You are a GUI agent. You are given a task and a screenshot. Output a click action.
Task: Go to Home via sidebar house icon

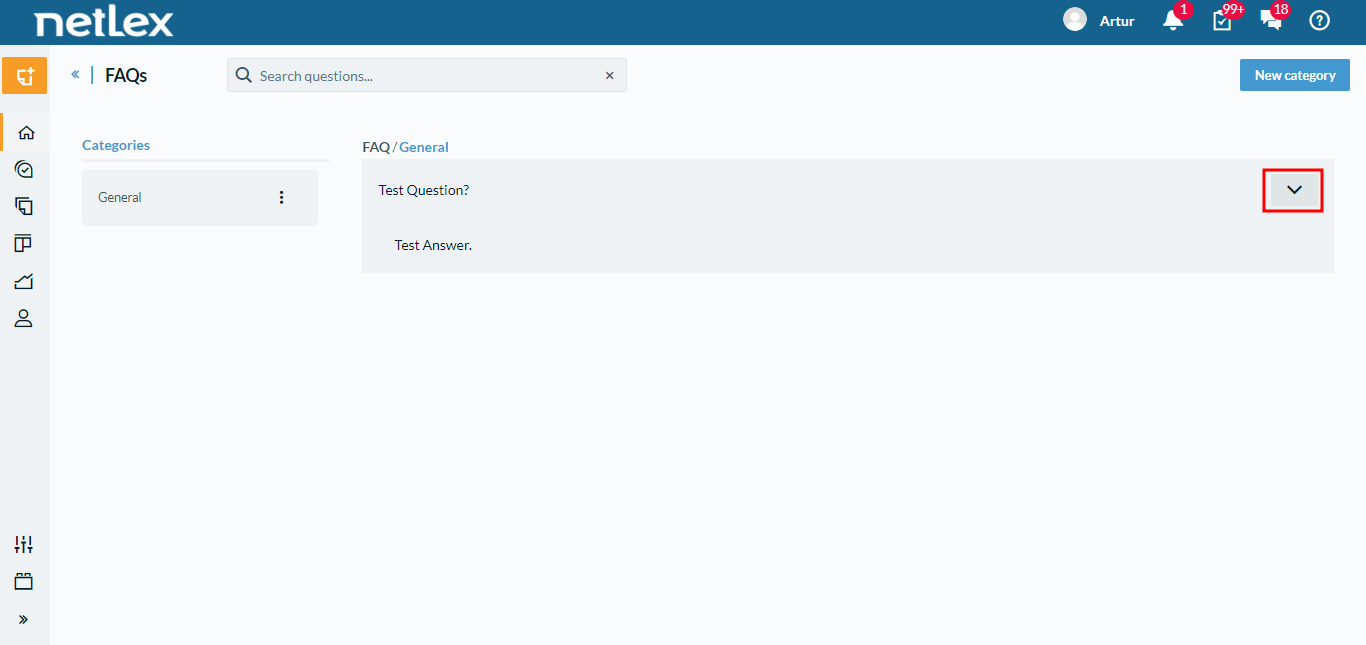(26, 132)
